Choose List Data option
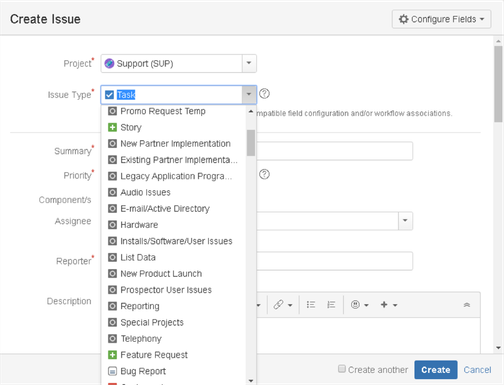Screen dimensions: 504x385 pyautogui.click(x=173, y=257)
